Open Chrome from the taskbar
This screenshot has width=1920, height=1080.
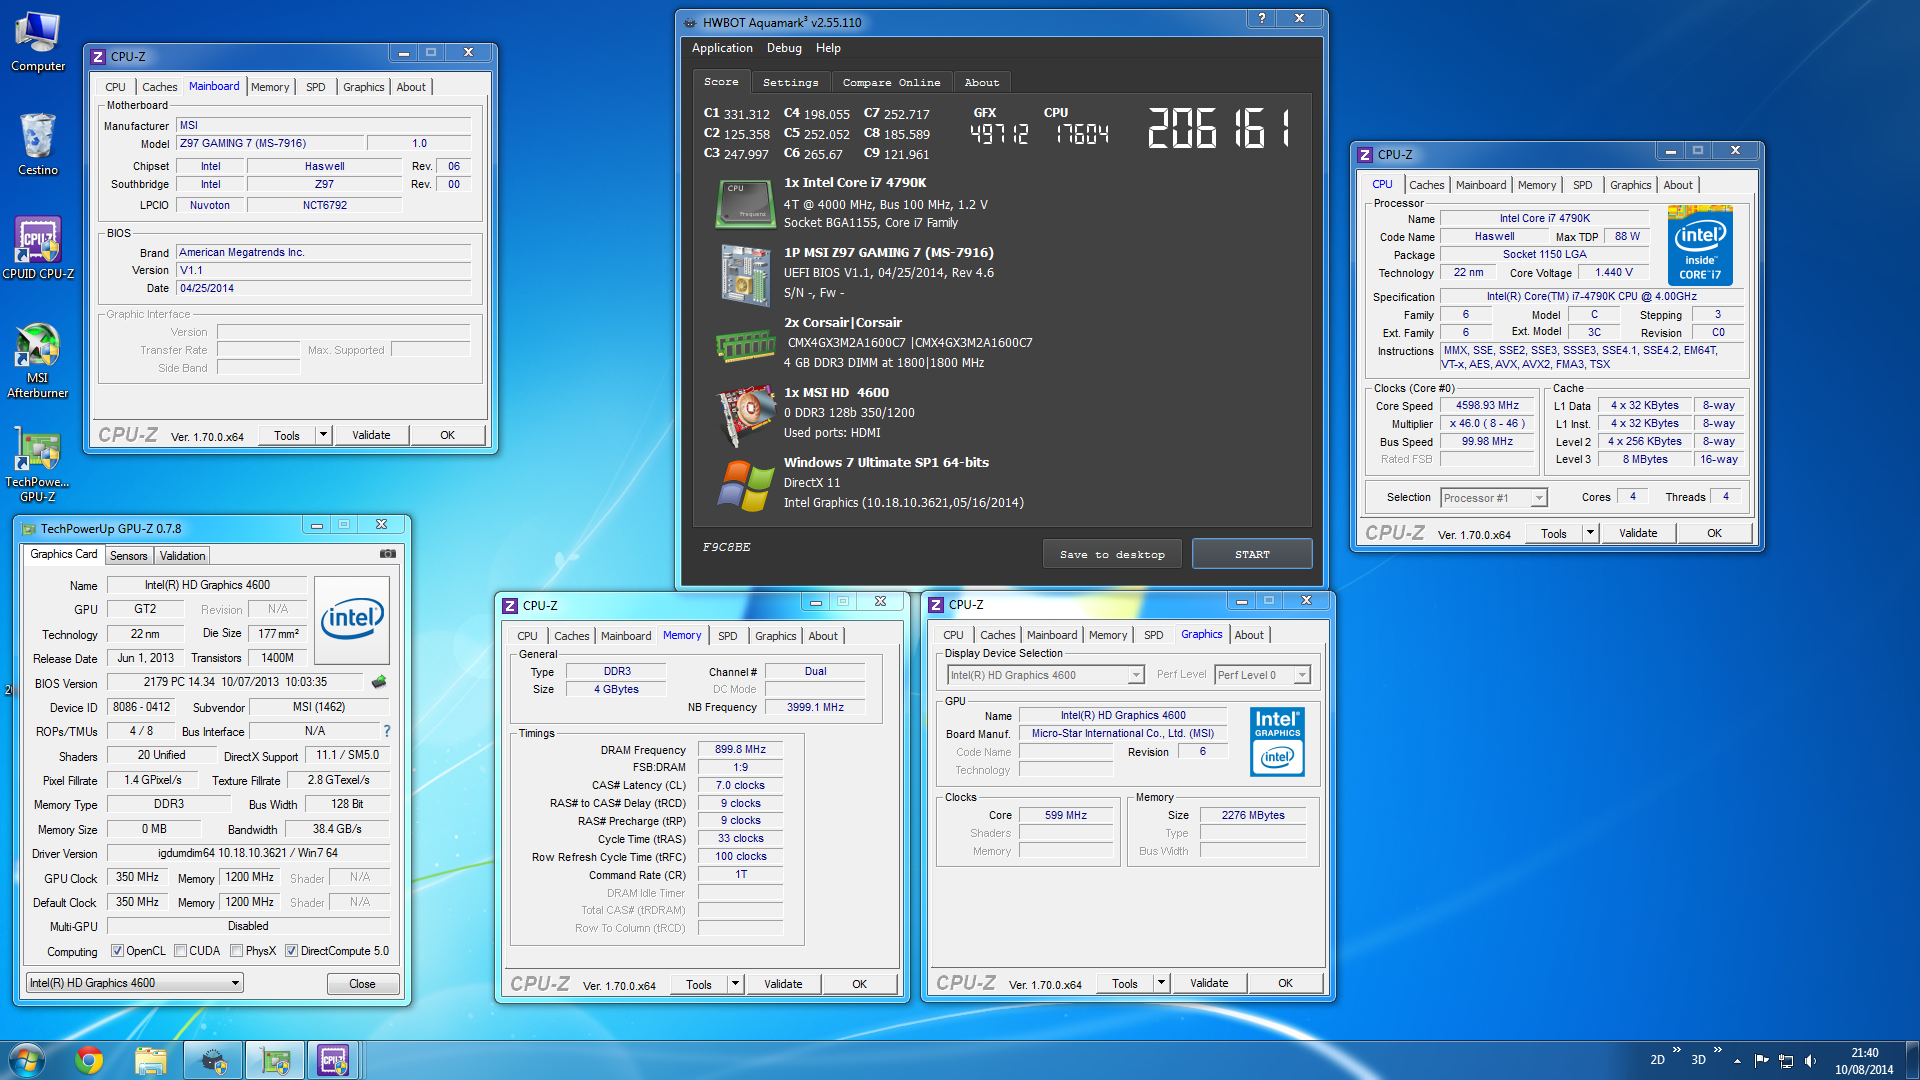click(x=89, y=1060)
